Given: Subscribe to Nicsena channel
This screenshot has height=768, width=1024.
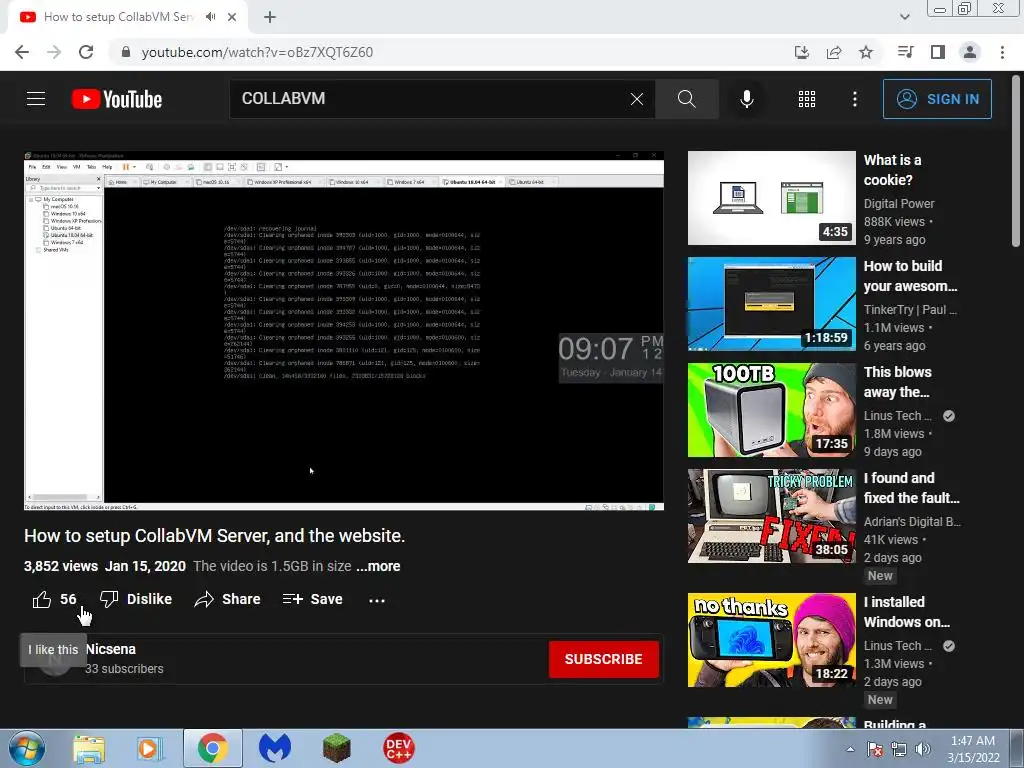Looking at the screenshot, I should tap(603, 659).
